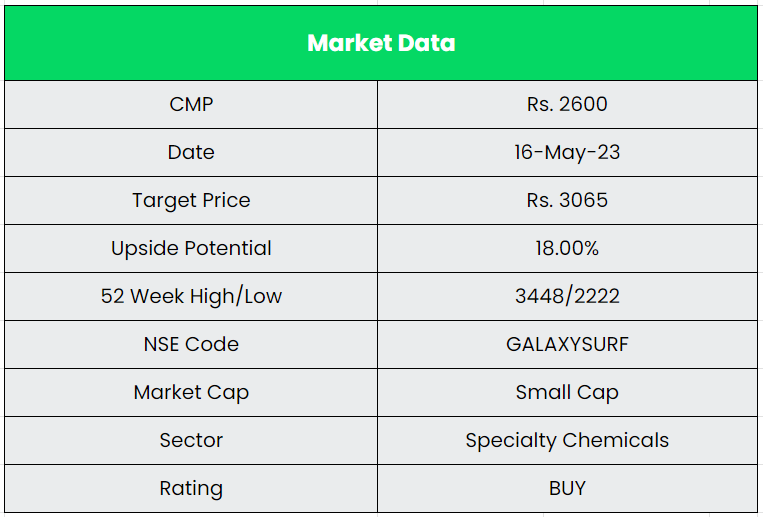
Task: Click the Date label cell
Action: click(191, 152)
